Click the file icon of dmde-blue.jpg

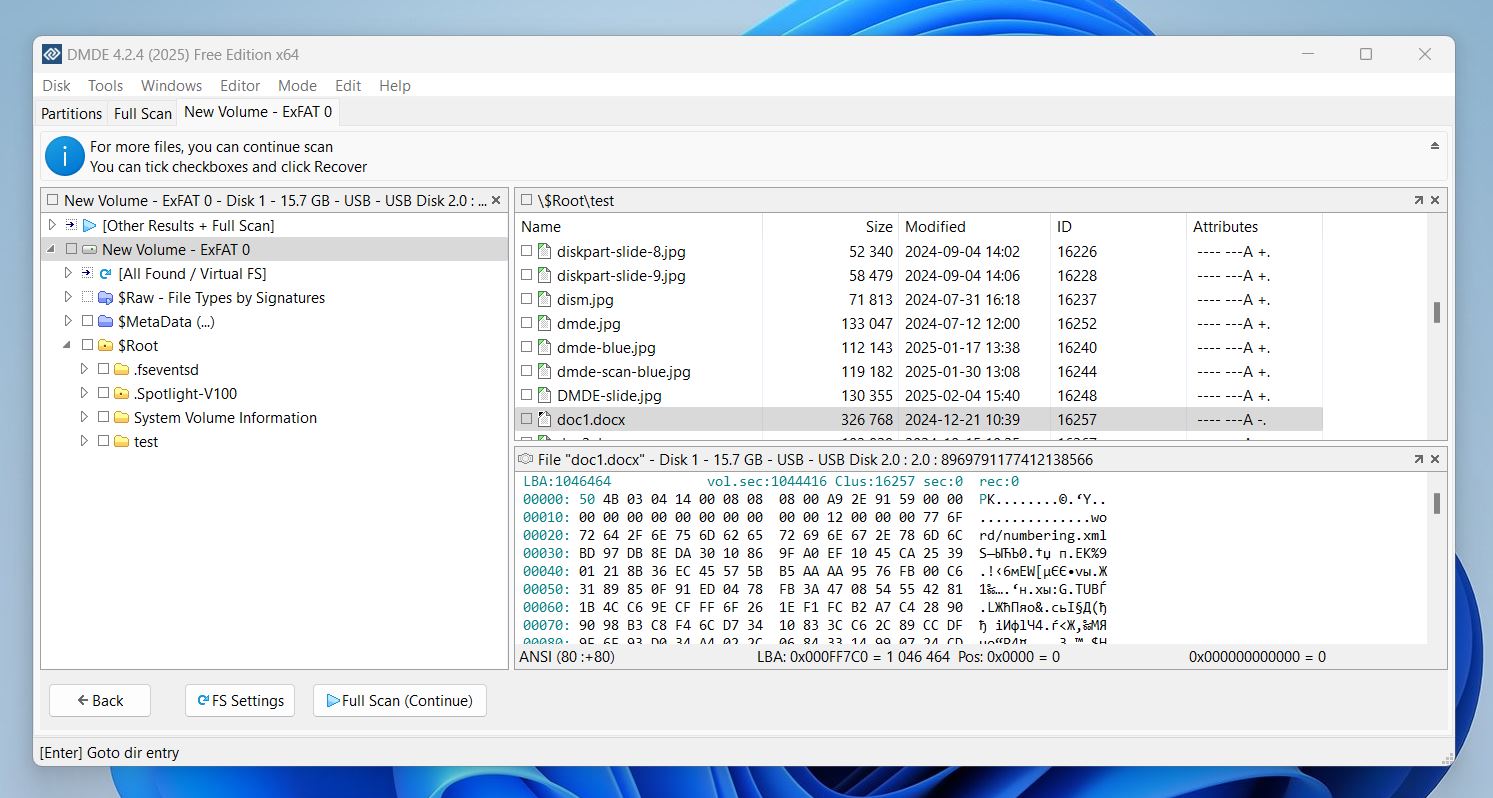tap(545, 348)
